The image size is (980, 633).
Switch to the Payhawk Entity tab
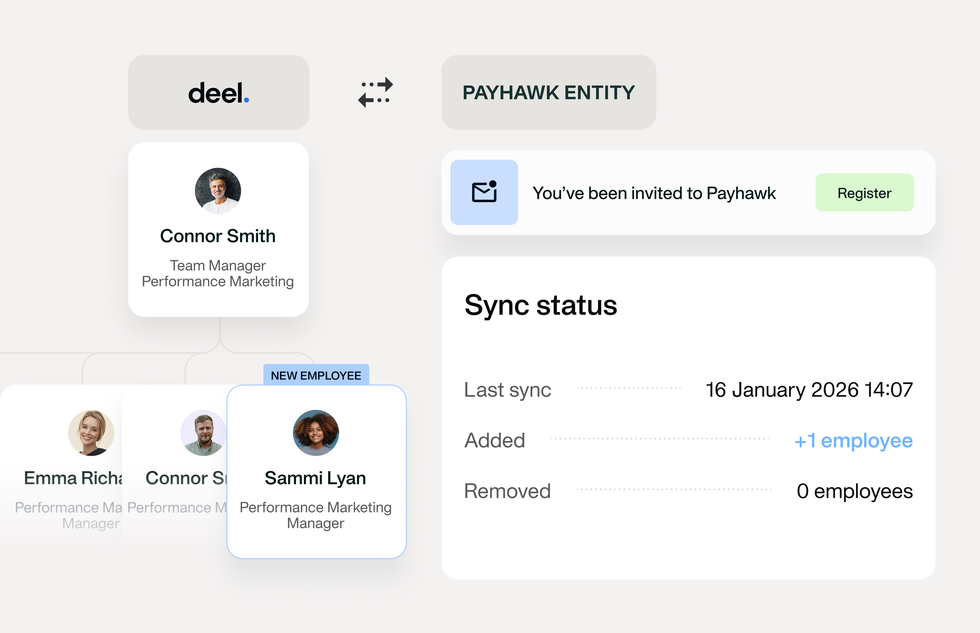click(548, 92)
